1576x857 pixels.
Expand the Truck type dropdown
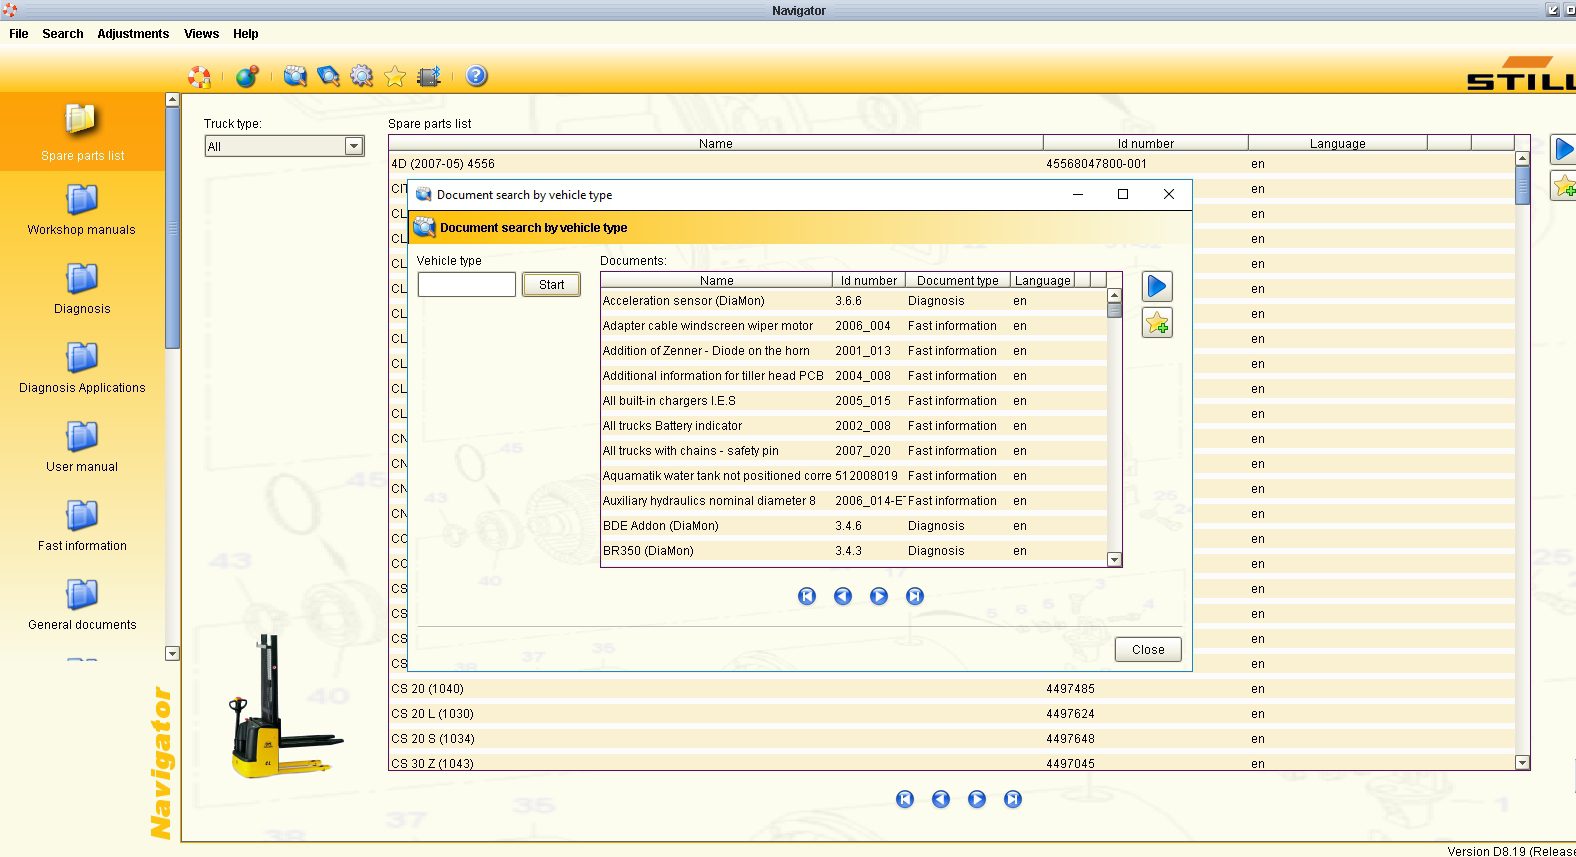353,147
